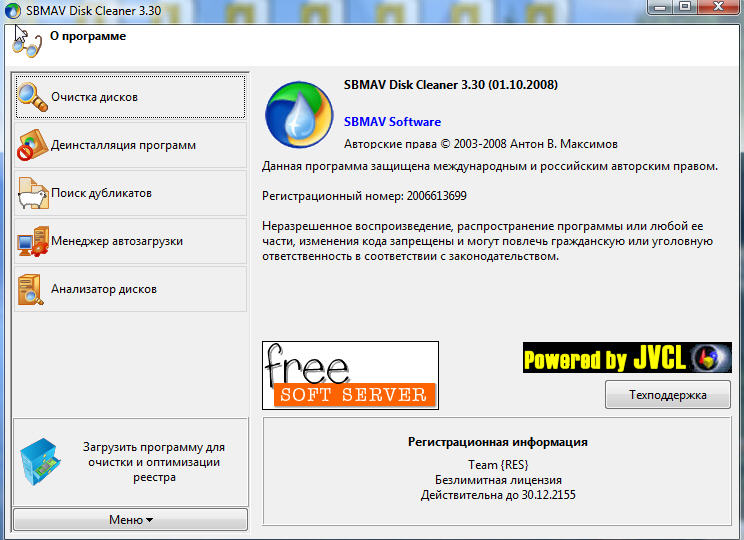Click the Регистрационная информация heading
744x540 pixels.
tap(498, 442)
